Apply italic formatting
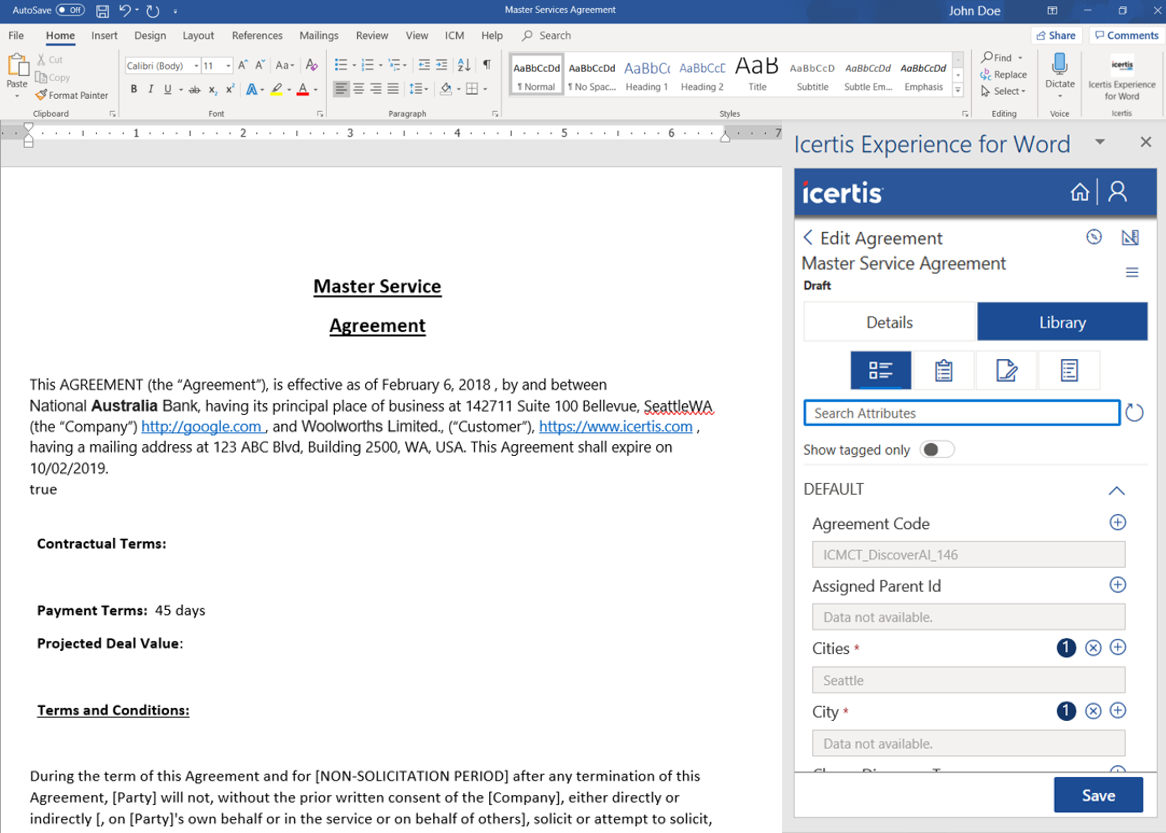The image size is (1166, 833). point(151,89)
